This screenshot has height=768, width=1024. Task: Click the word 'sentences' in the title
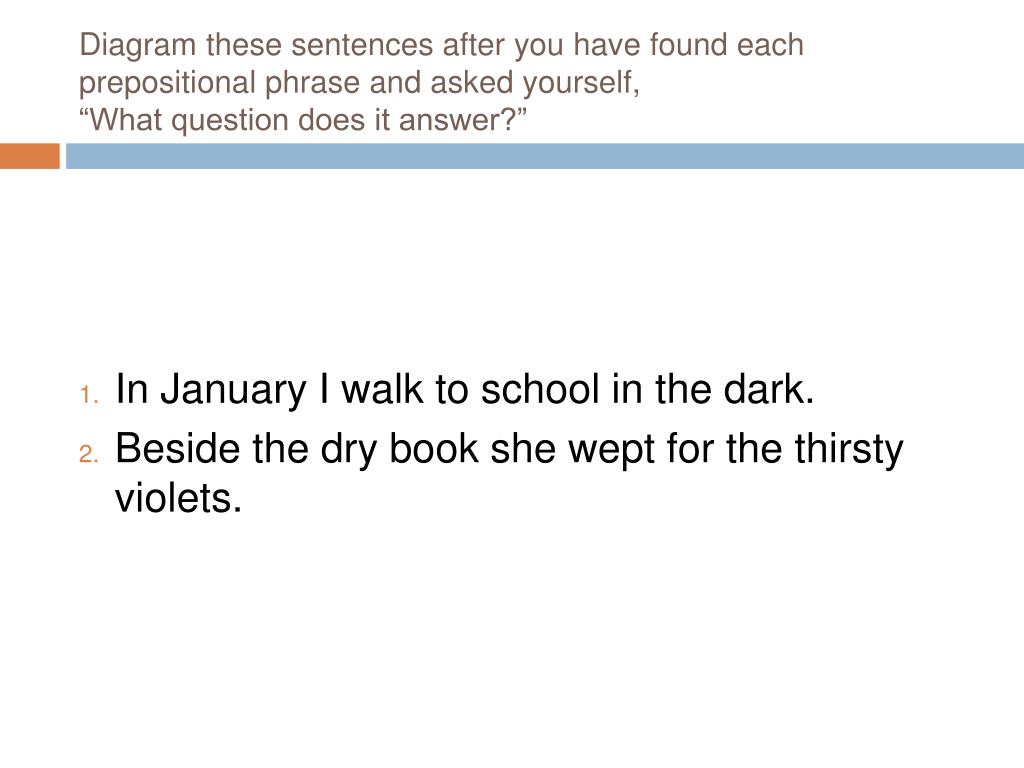coord(362,45)
